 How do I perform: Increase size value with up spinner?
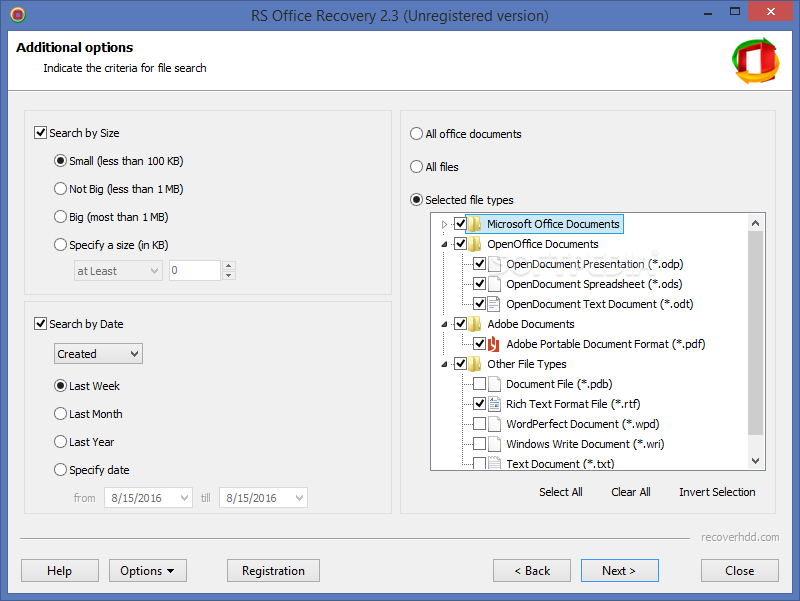[x=229, y=266]
